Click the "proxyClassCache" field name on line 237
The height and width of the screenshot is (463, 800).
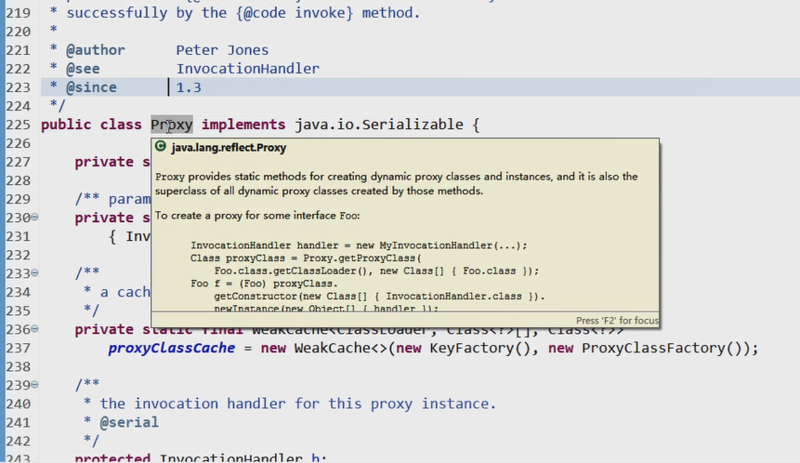(x=171, y=348)
